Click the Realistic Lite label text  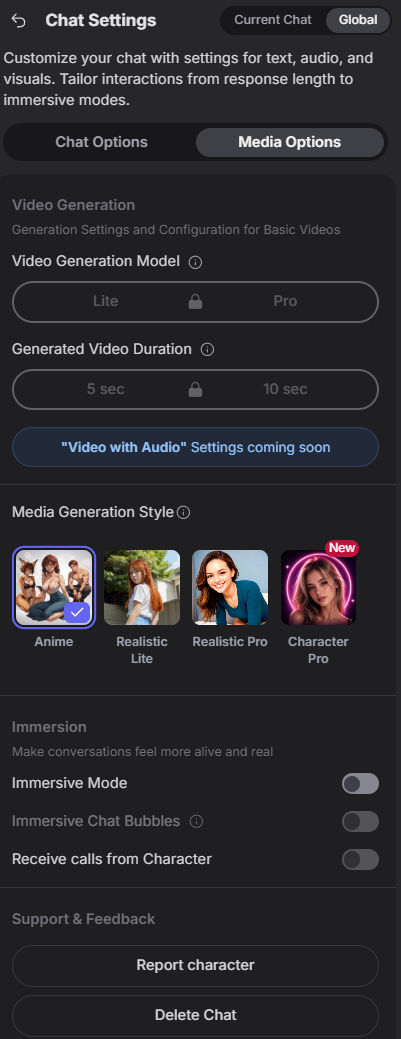click(142, 650)
